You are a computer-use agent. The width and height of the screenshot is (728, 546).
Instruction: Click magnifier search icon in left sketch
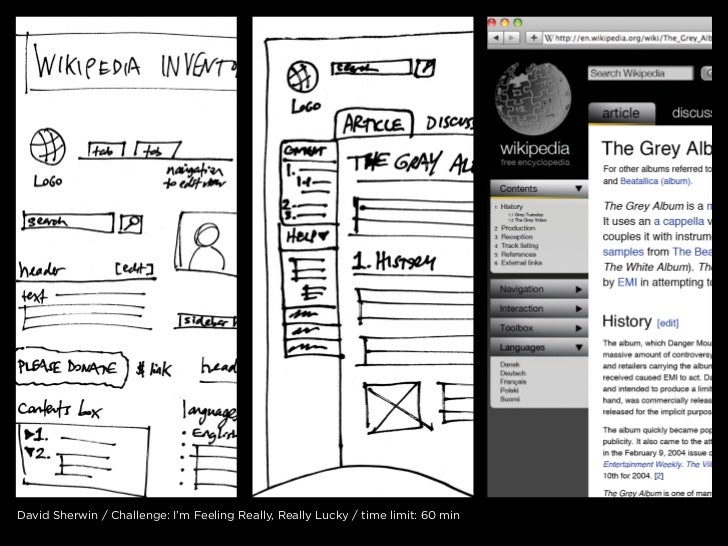point(131,224)
